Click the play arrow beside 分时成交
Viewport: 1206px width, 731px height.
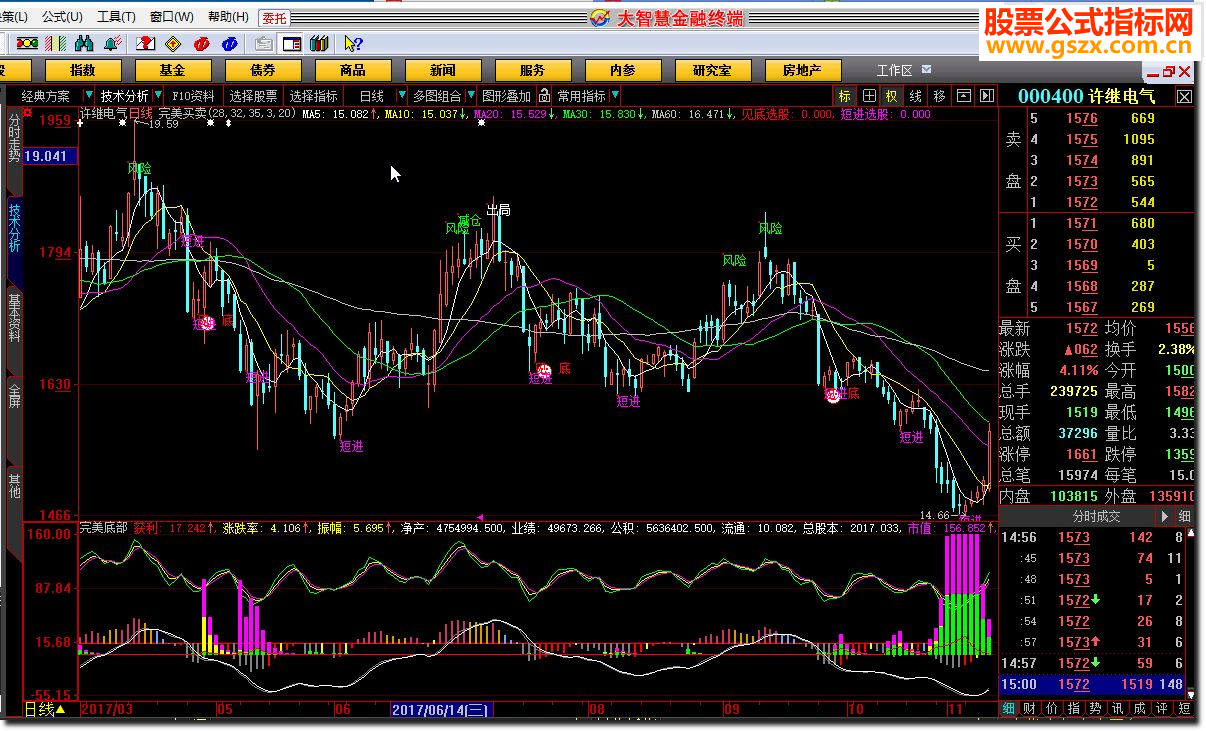pyautogui.click(x=1164, y=516)
